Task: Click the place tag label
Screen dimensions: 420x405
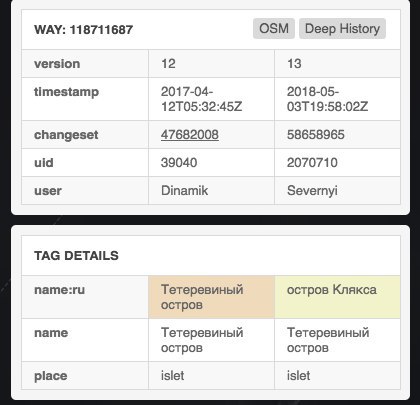Action: pos(51,376)
